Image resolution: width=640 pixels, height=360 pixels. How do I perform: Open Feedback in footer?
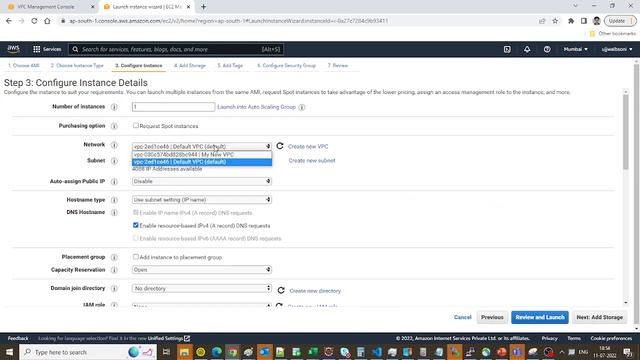pos(18,338)
